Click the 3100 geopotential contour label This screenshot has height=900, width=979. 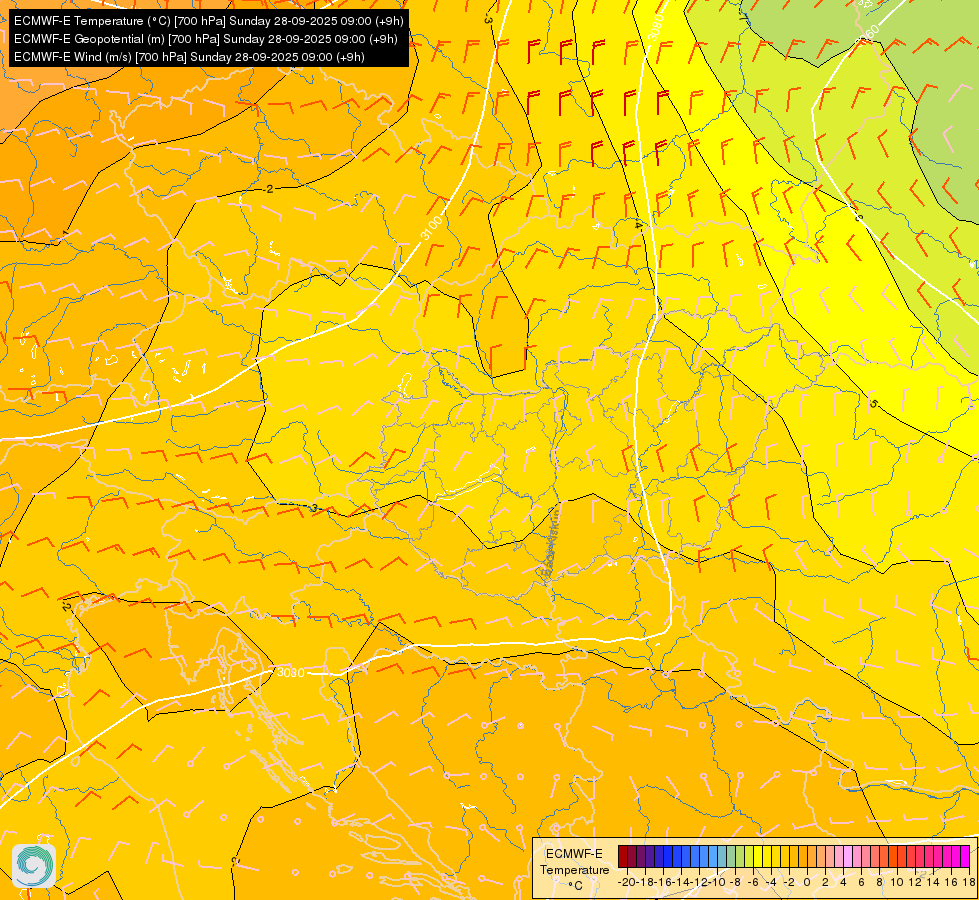[x=431, y=228]
